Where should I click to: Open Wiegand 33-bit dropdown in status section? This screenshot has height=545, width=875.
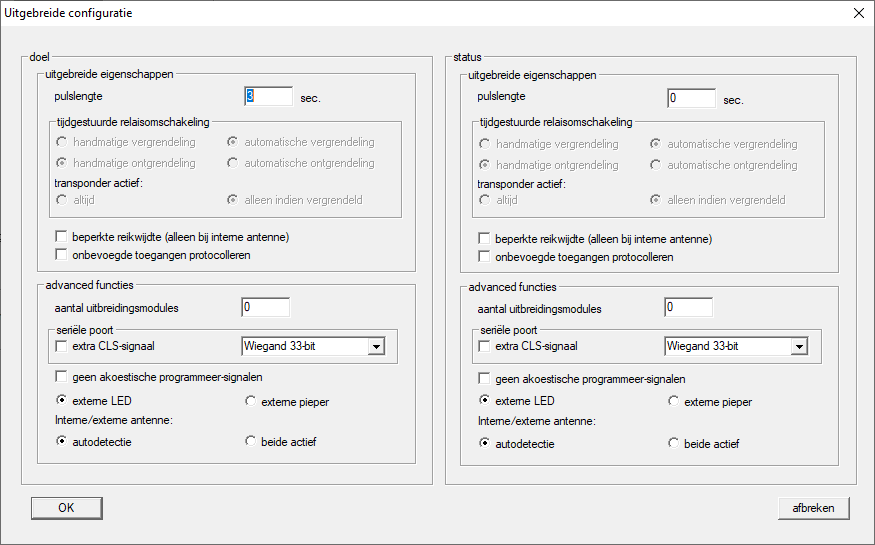(x=798, y=347)
